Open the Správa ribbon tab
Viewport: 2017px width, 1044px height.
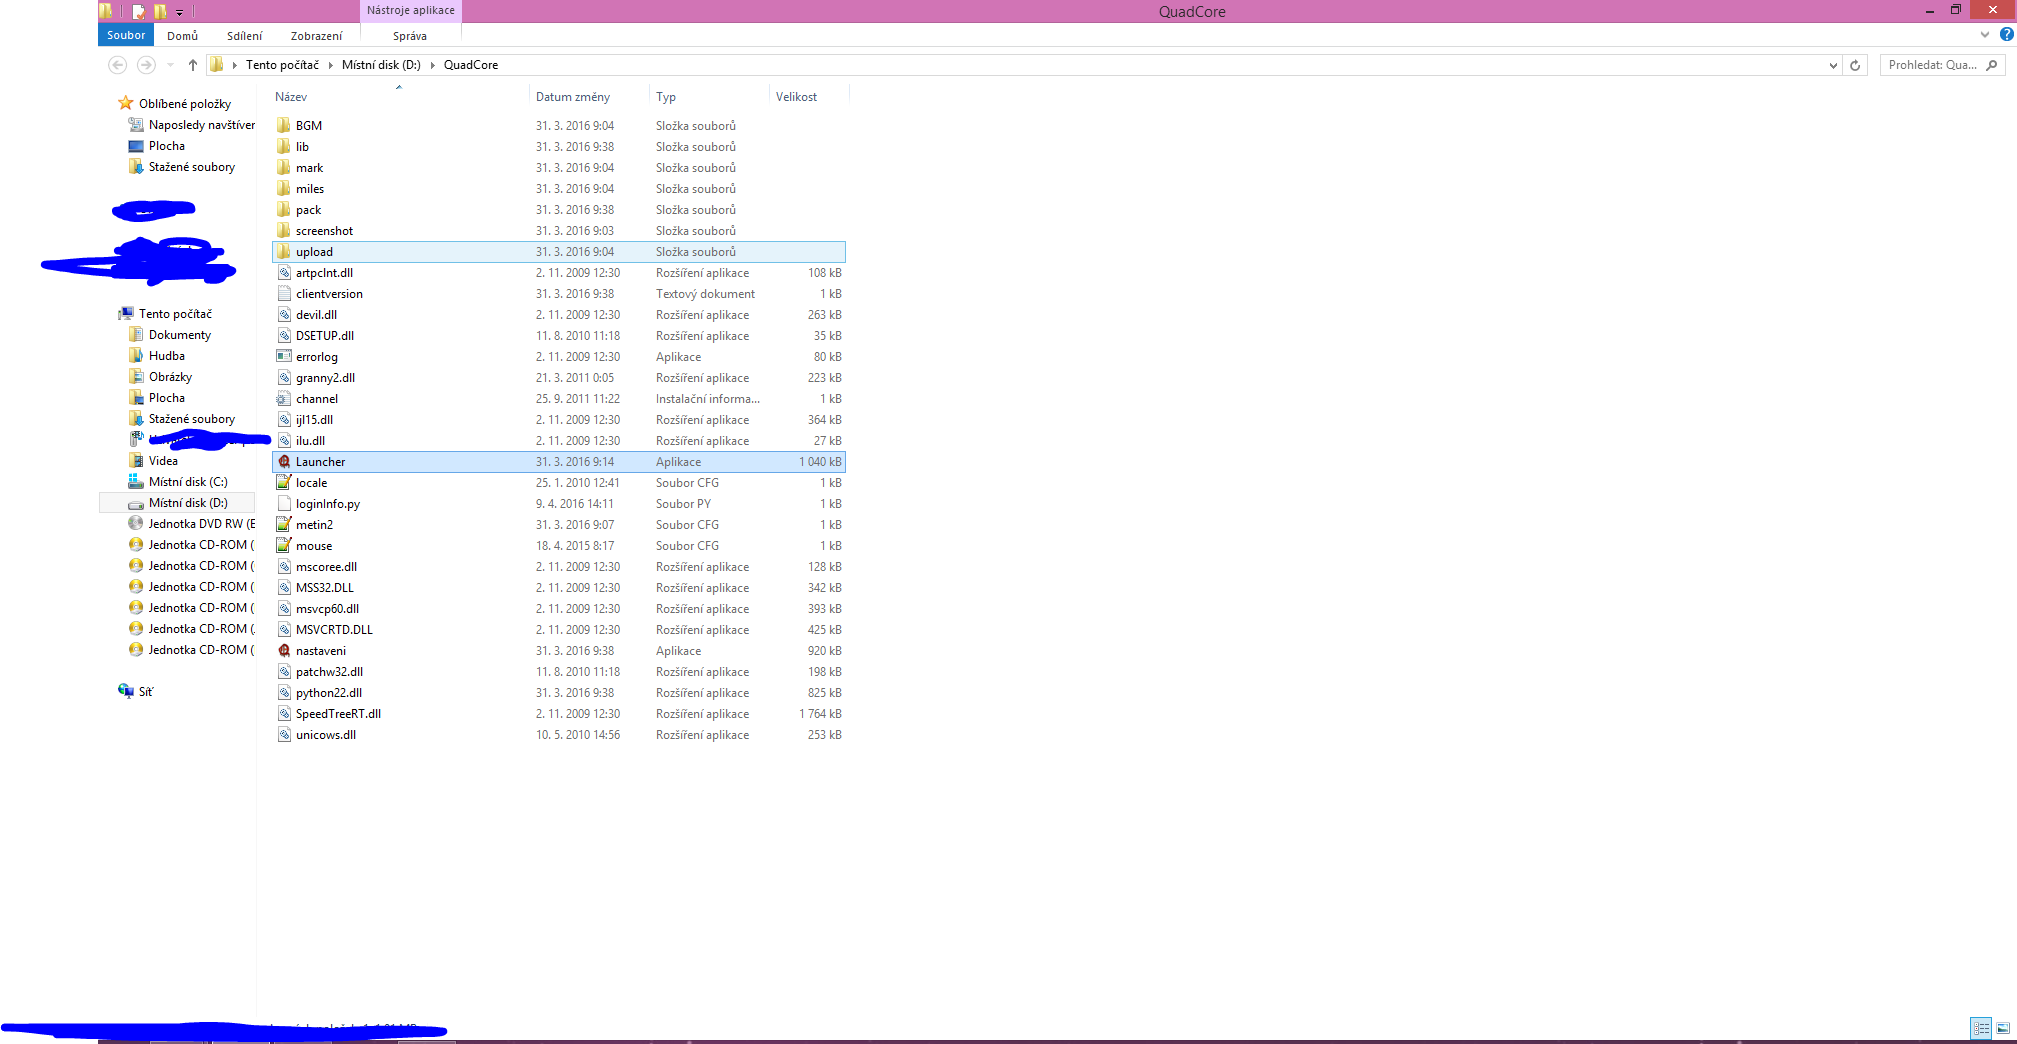coord(410,36)
